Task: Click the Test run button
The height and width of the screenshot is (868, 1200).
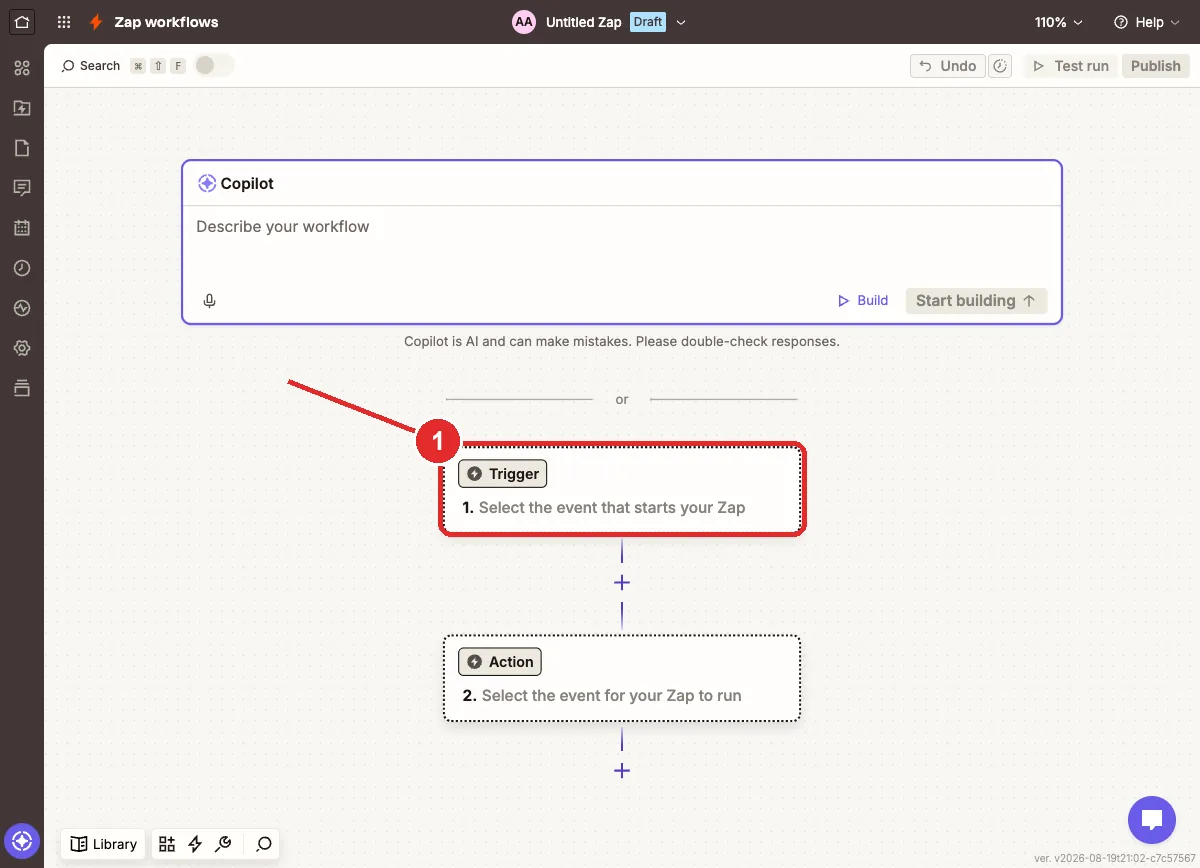Action: (1071, 66)
